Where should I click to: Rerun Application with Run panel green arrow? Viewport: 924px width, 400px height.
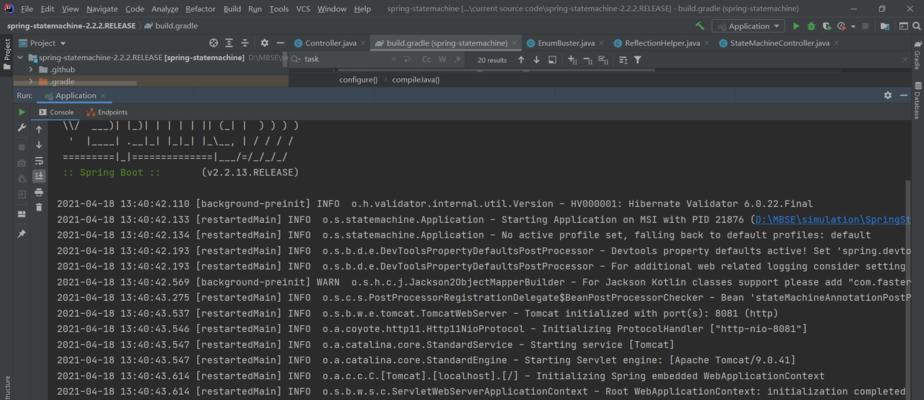[x=22, y=112]
